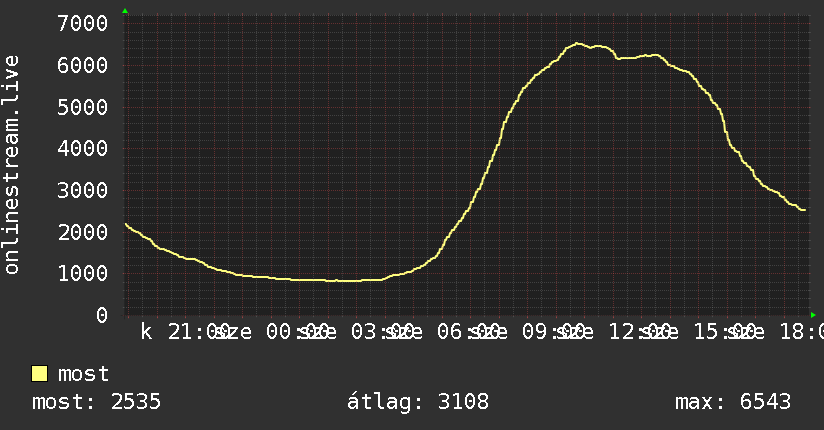Click the x-axis time label 12:00
The height and width of the screenshot is (430, 824).
(x=640, y=332)
